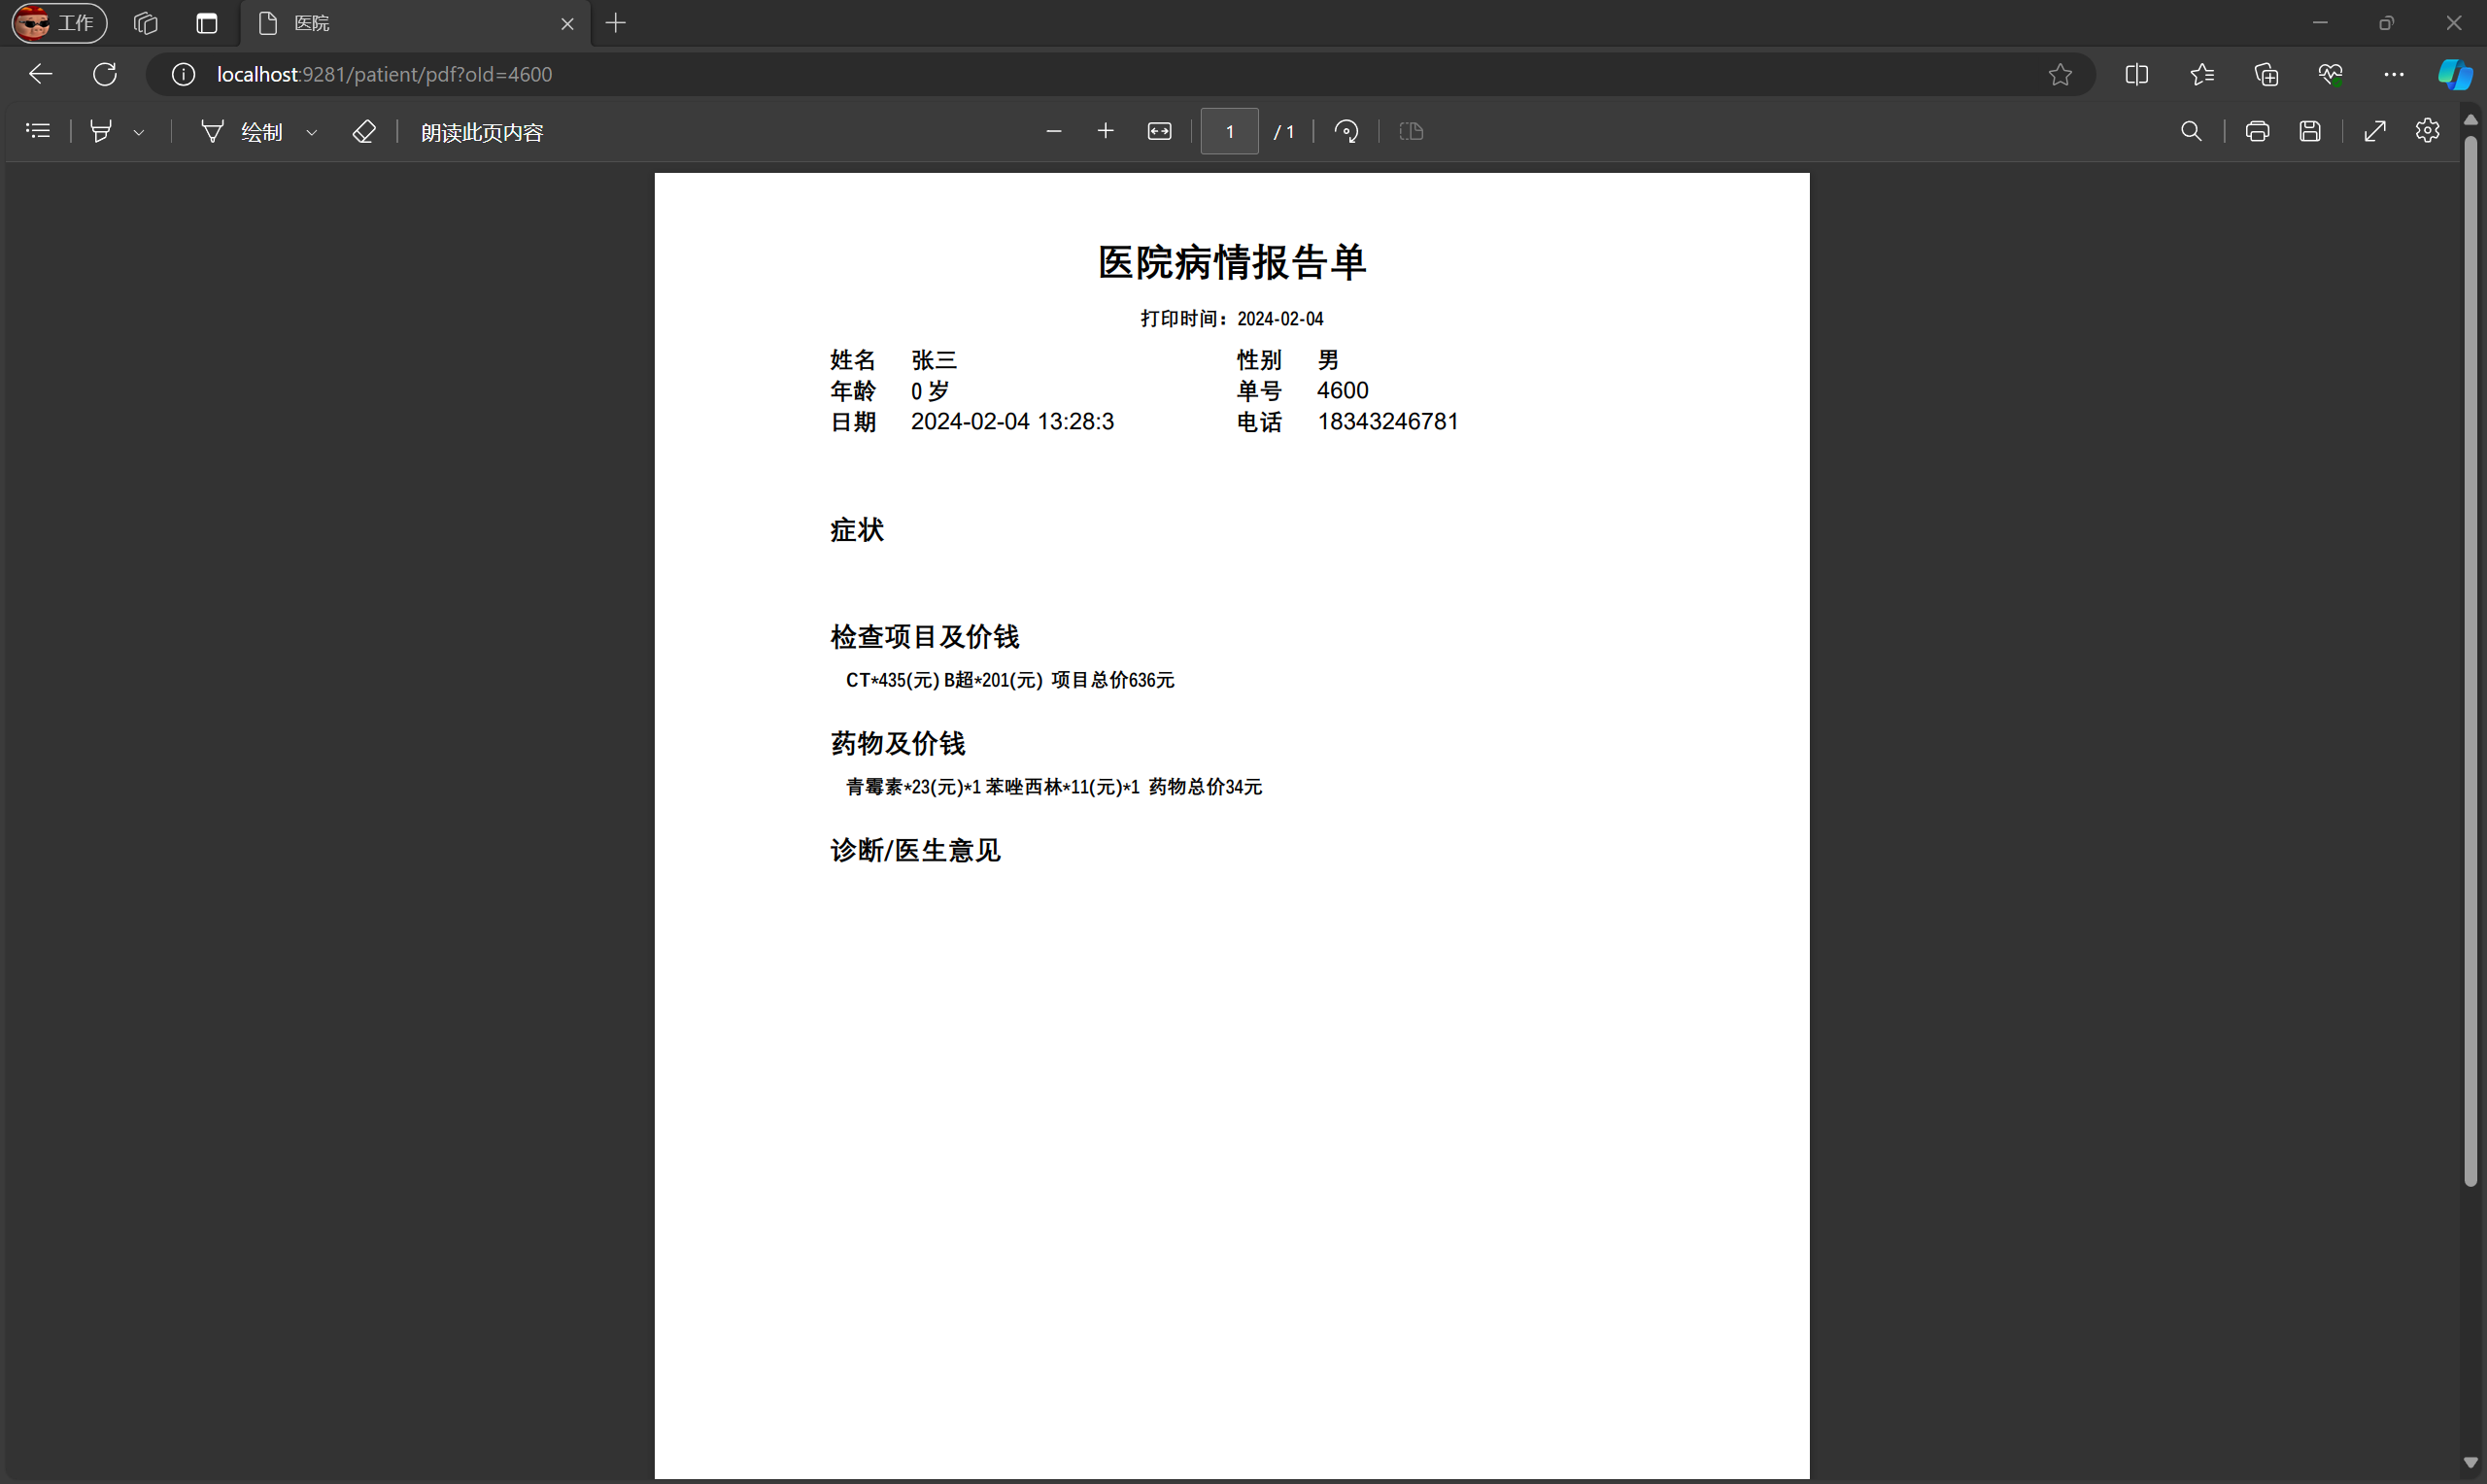The width and height of the screenshot is (2487, 1484).
Task: Zoom out the PDF page
Action: click(x=1053, y=131)
